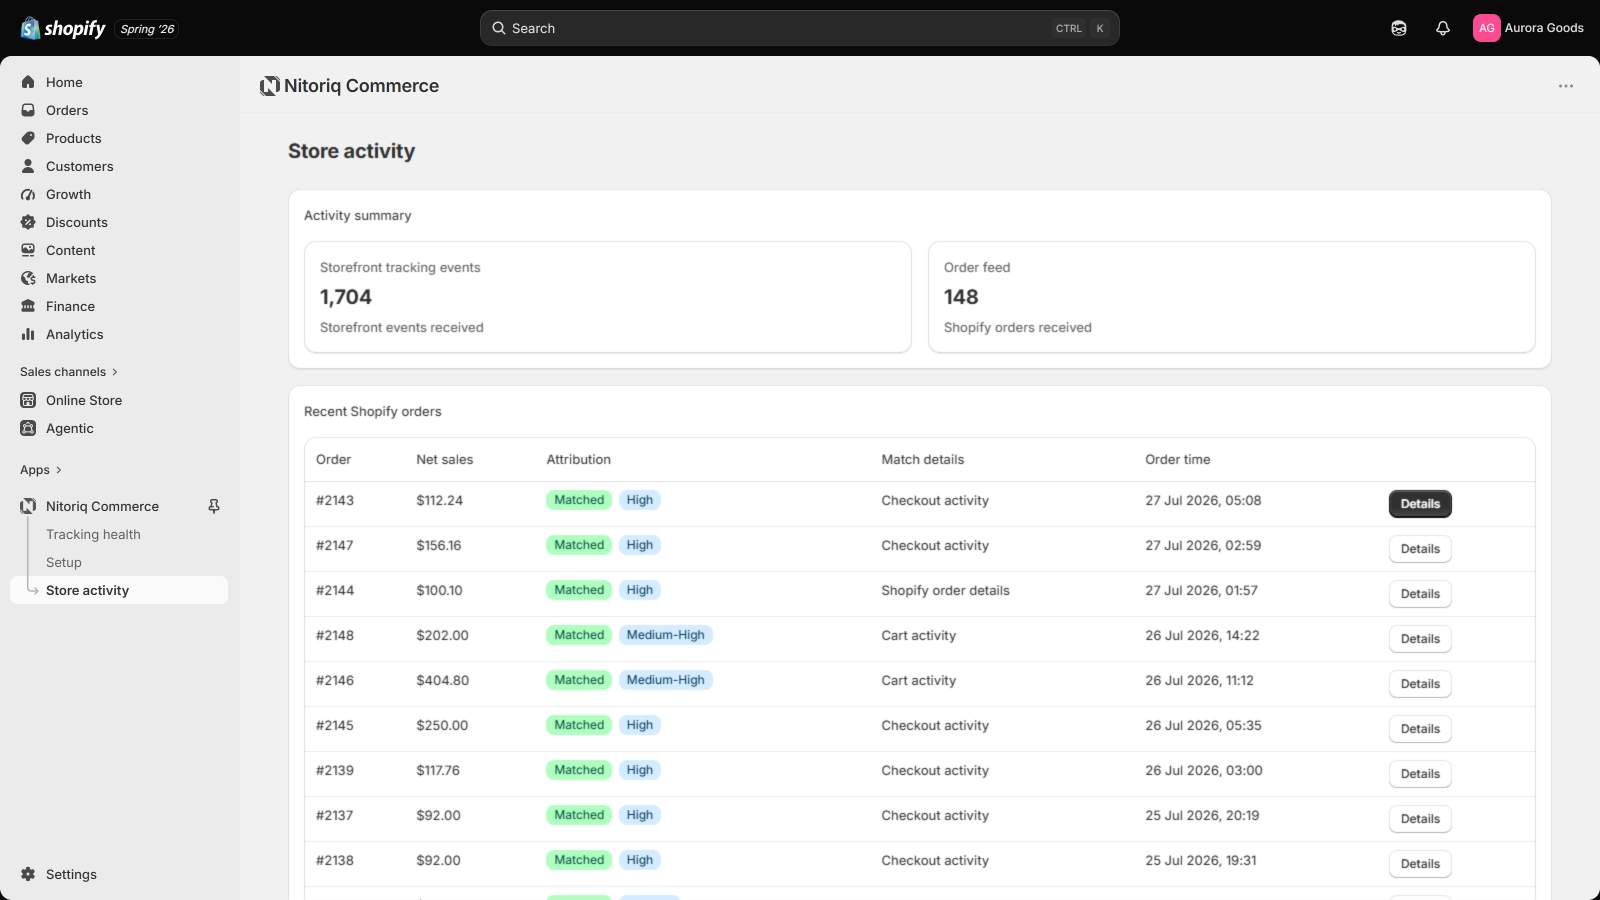View Details for order #2143
1600x900 pixels.
click(x=1420, y=504)
